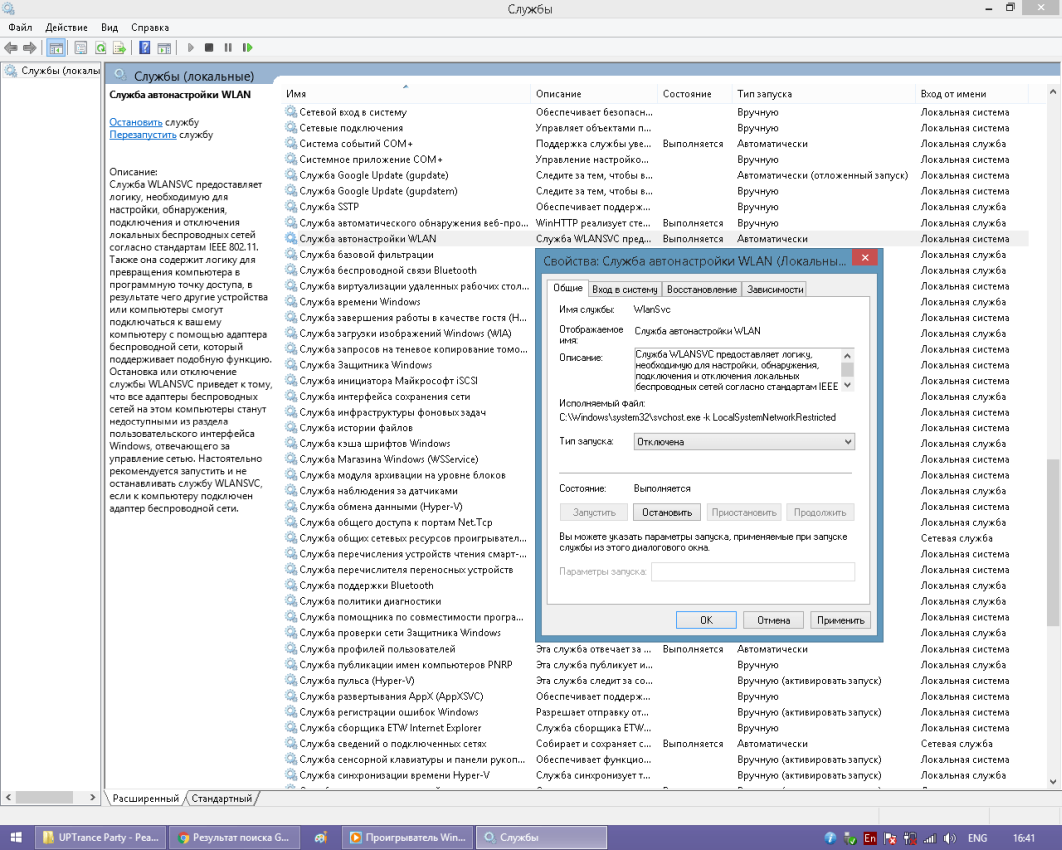Select the Служба времени Windows row
The height and width of the screenshot is (850, 1062).
(x=359, y=302)
